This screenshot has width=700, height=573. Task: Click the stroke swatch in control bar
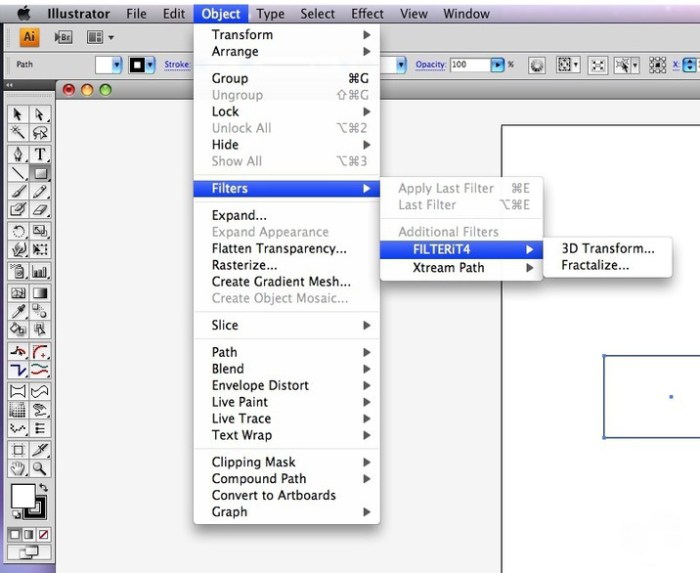[x=137, y=65]
